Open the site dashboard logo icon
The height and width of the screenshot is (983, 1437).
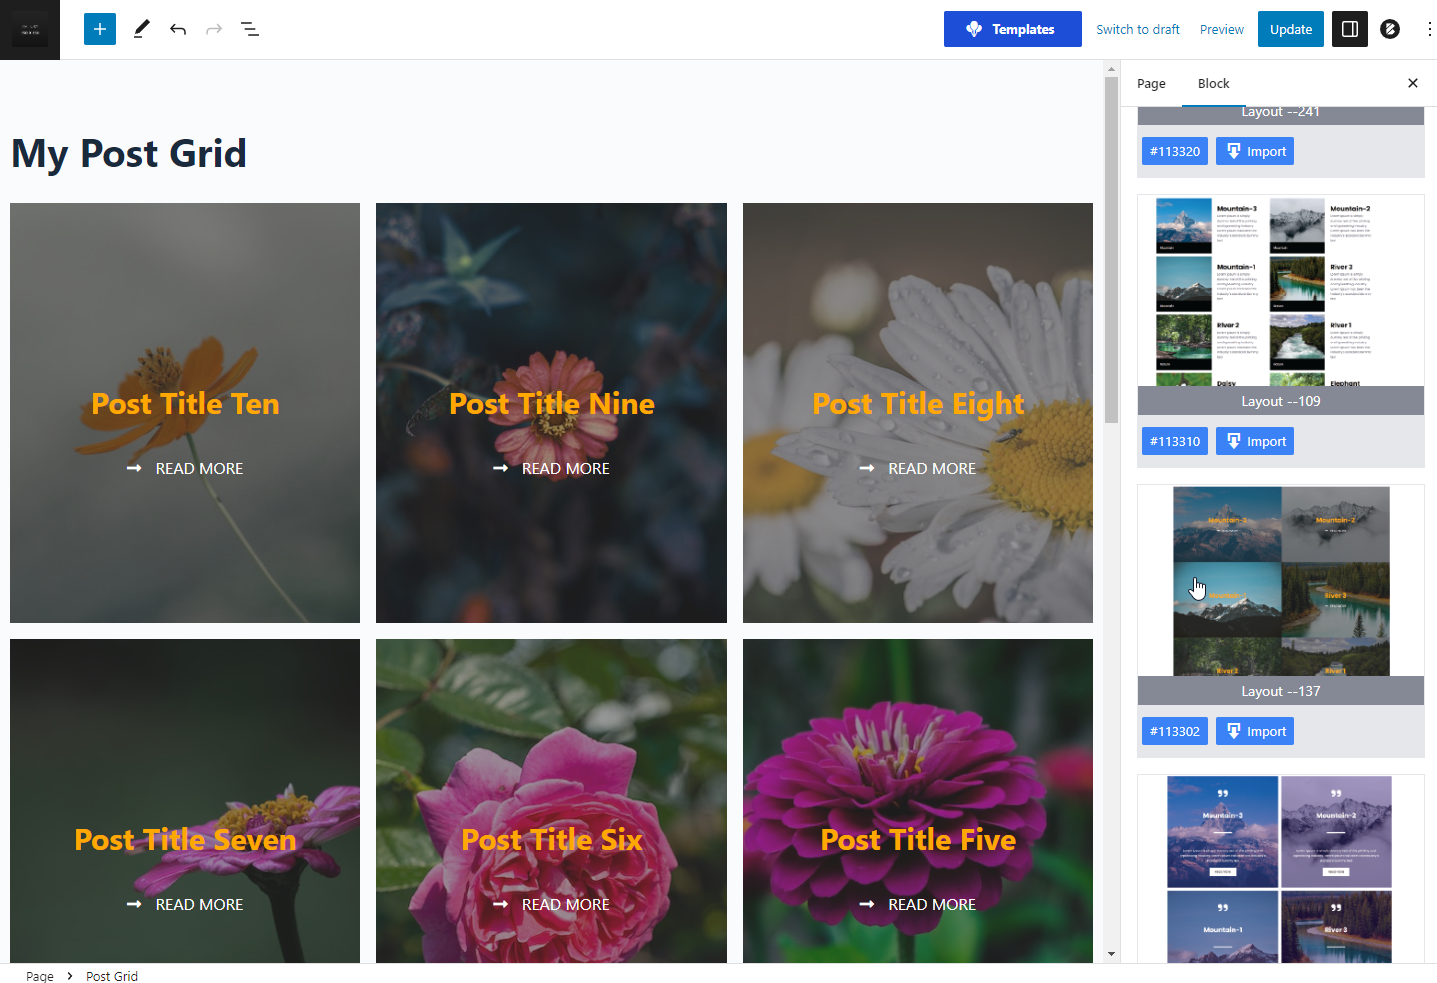click(30, 29)
